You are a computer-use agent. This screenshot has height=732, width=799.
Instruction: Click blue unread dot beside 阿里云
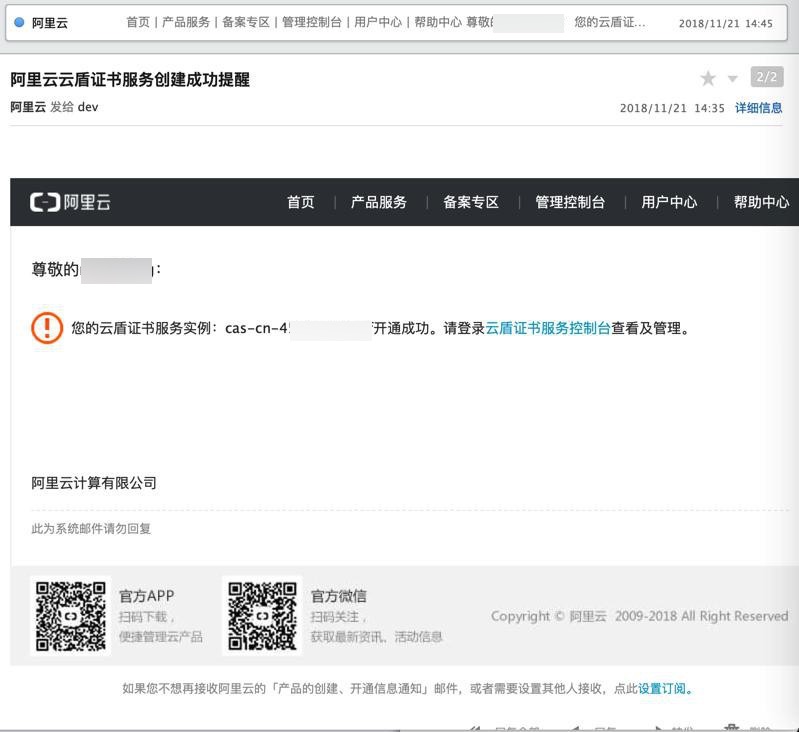point(19,22)
